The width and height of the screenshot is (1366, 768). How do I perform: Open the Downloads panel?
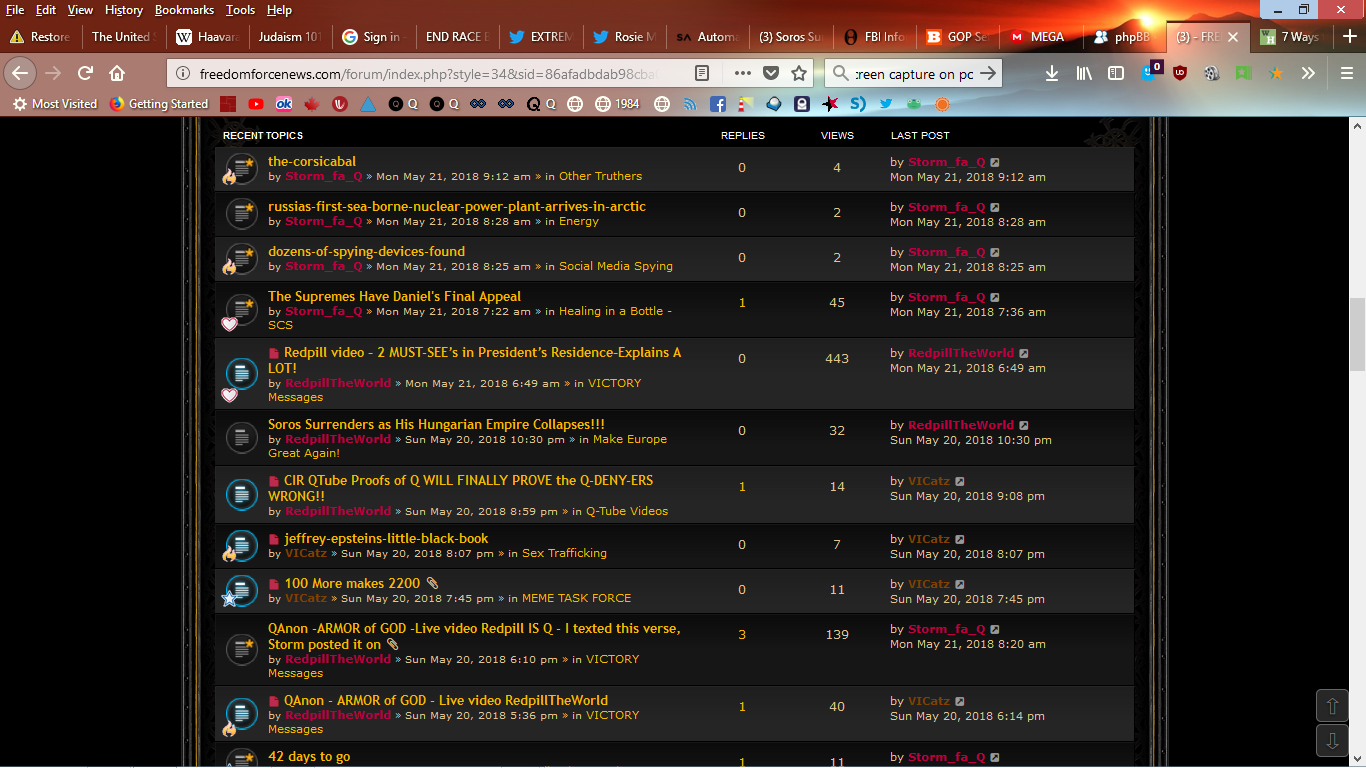[x=1052, y=73]
